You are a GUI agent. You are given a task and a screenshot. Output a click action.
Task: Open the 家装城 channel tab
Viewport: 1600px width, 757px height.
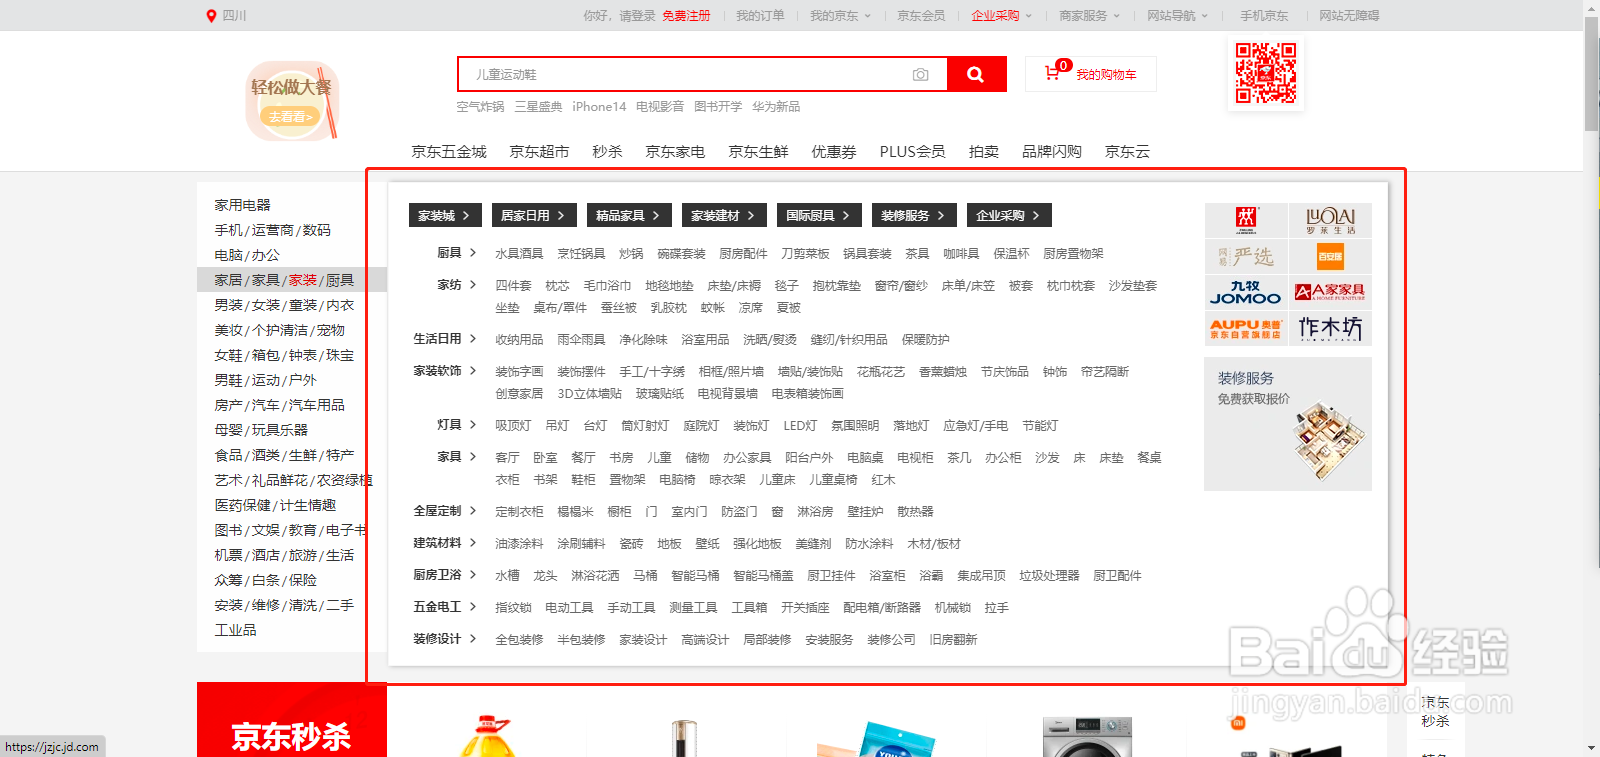445,215
